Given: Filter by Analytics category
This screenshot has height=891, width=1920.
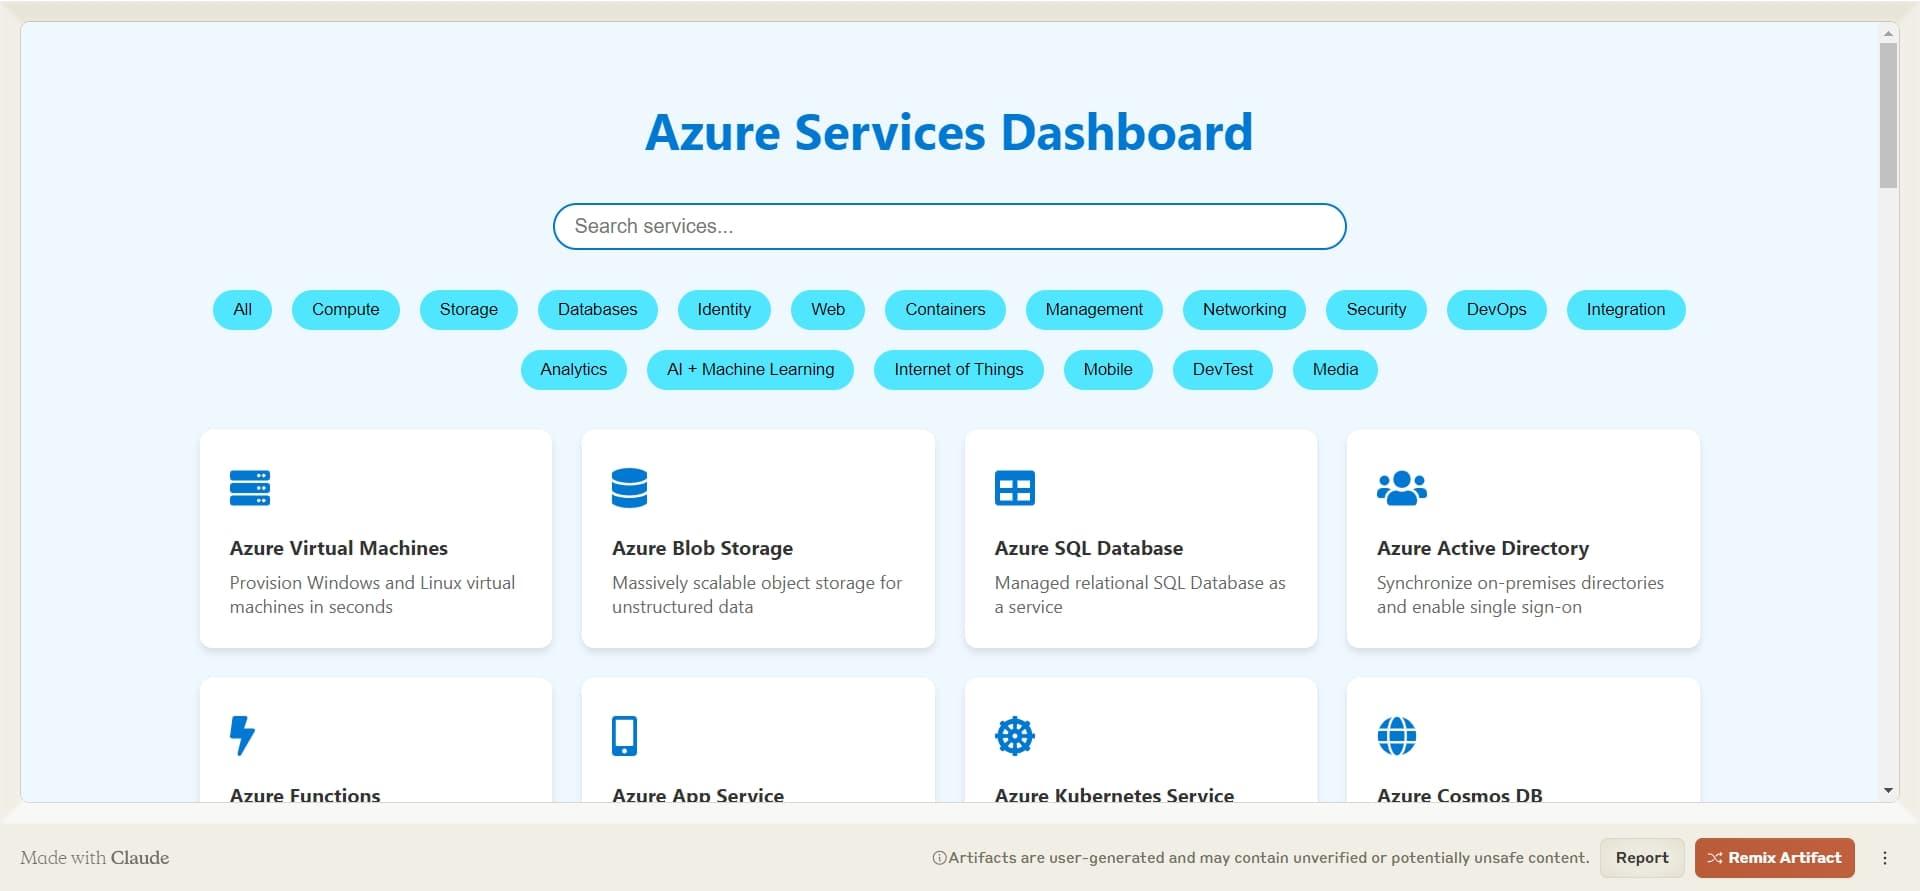Looking at the screenshot, I should click(x=573, y=370).
